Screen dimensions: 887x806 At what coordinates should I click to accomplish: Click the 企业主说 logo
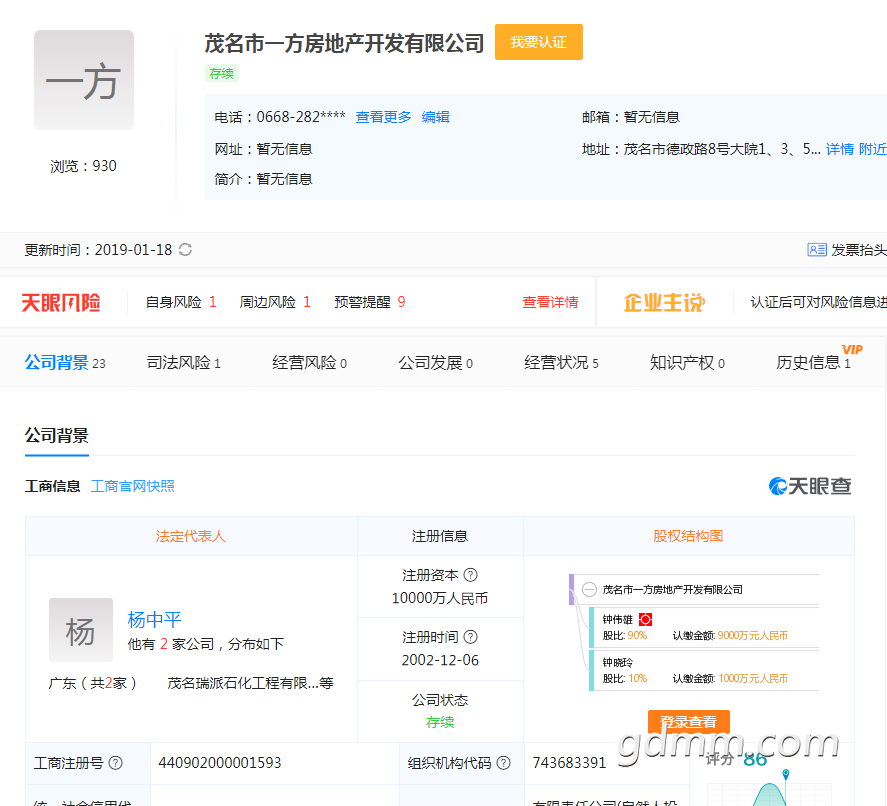[664, 303]
